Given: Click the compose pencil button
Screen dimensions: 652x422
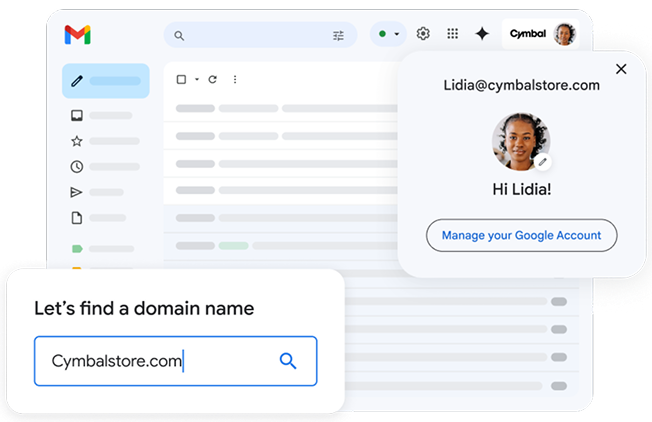Looking at the screenshot, I should (106, 81).
